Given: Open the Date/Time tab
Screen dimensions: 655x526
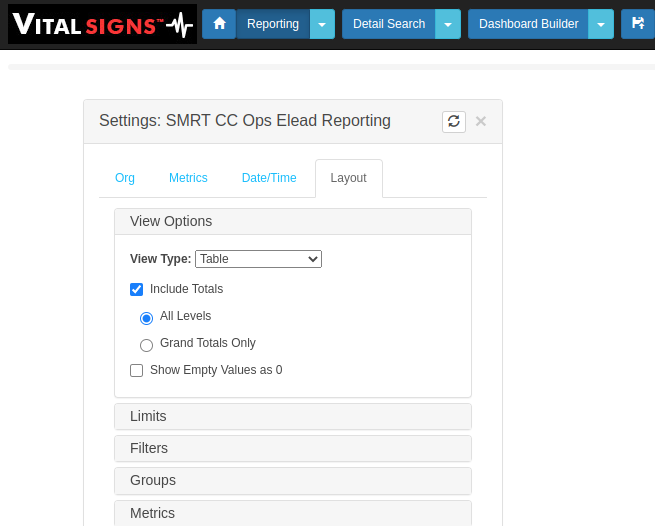Looking at the screenshot, I should (269, 178).
